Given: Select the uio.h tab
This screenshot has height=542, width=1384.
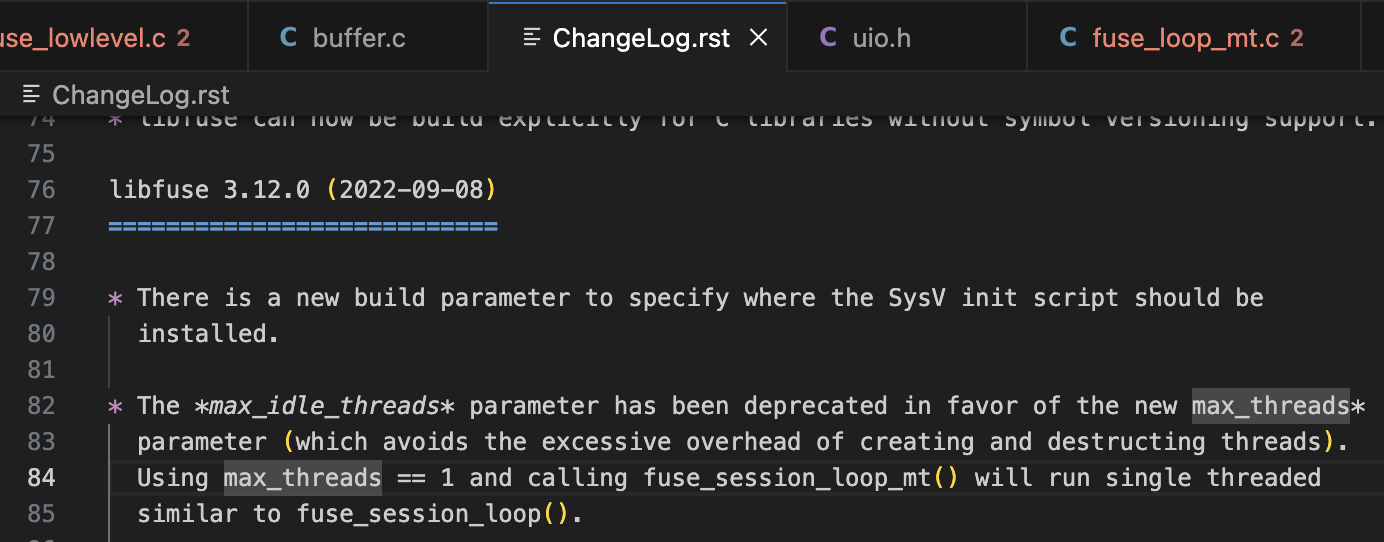Looking at the screenshot, I should 881,39.
